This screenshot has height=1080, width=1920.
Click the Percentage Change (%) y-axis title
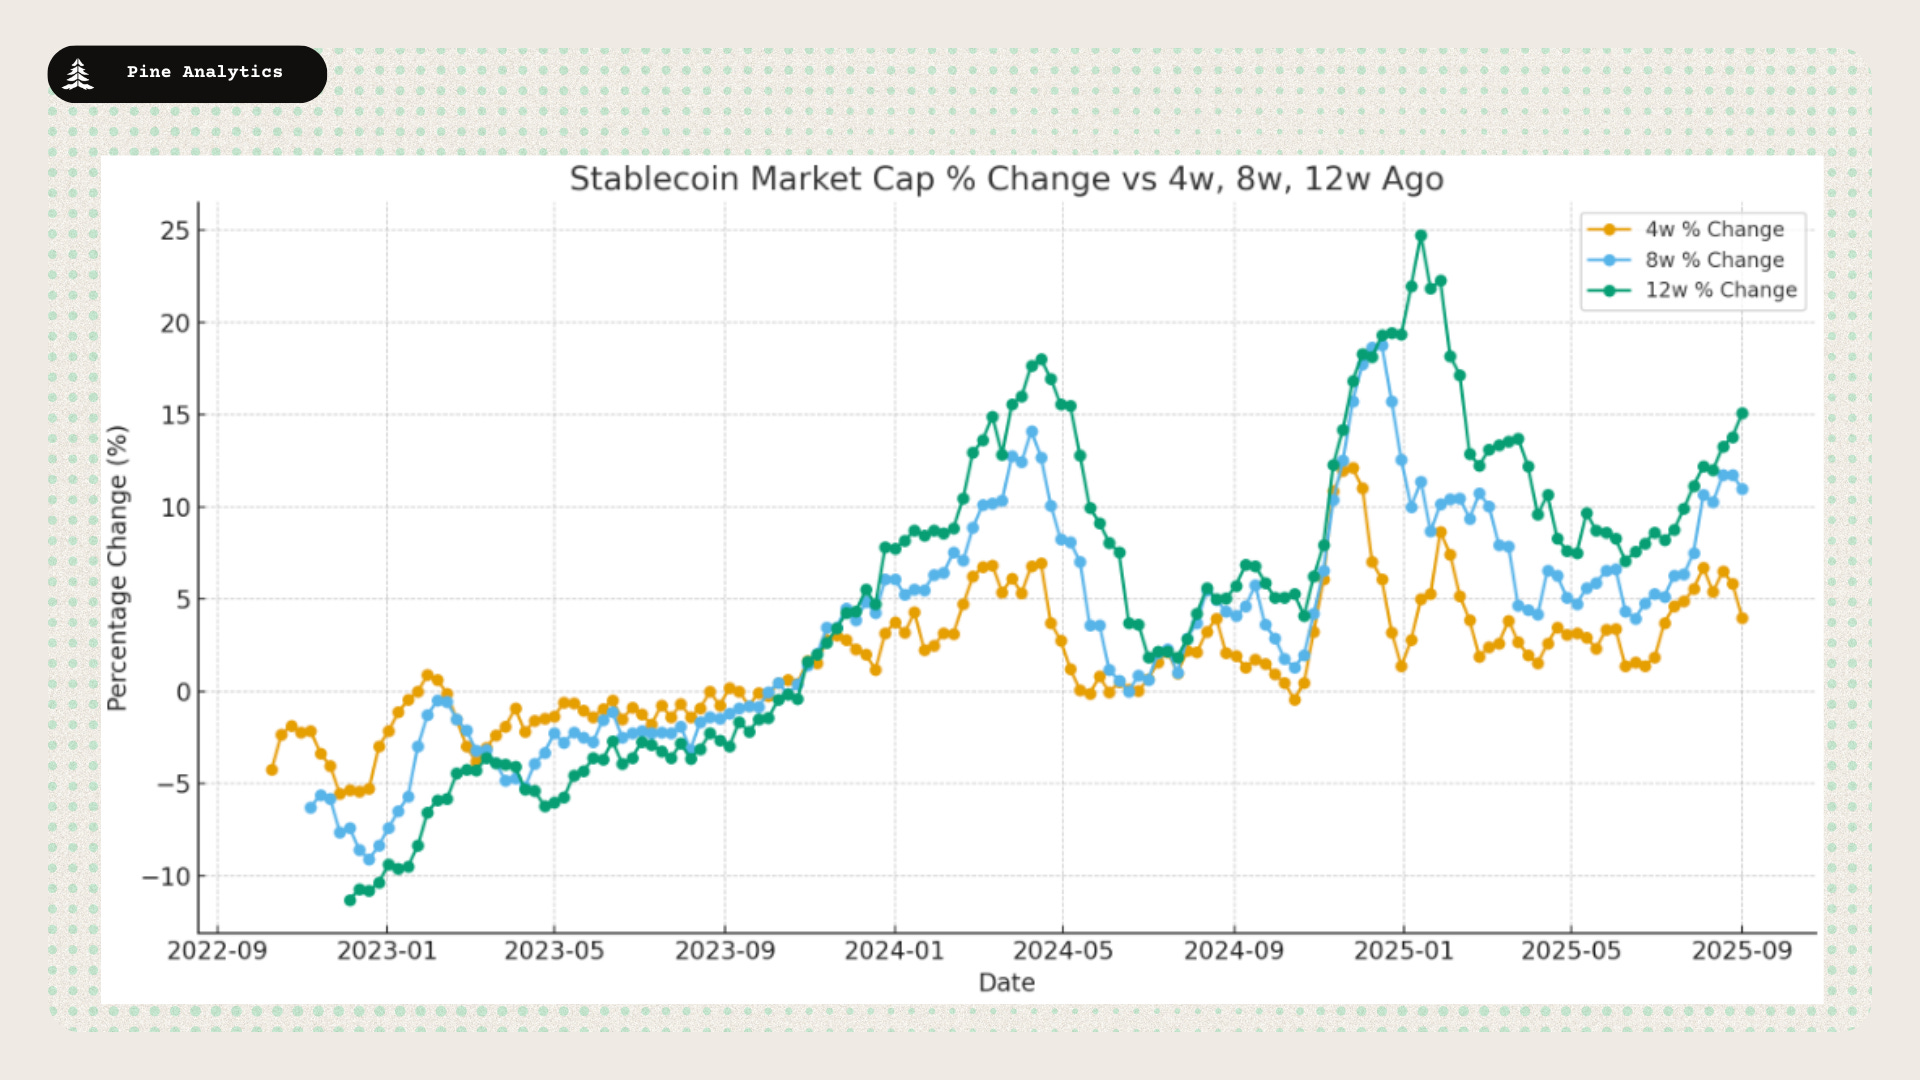(118, 568)
